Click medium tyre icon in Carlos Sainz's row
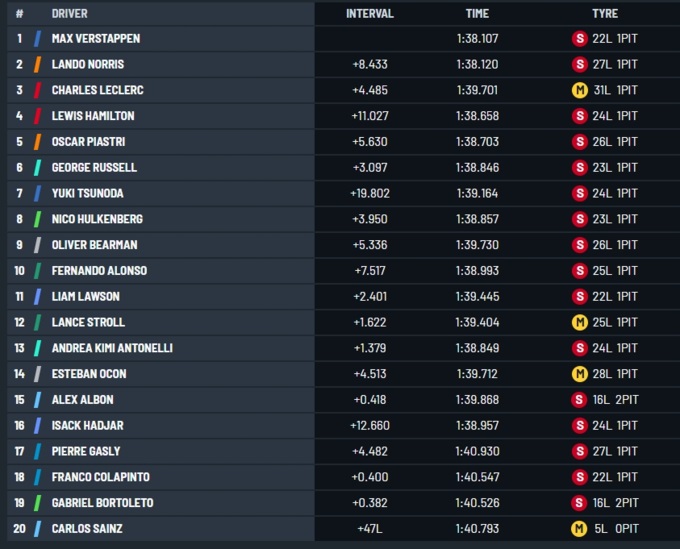680x549 pixels. pos(579,528)
